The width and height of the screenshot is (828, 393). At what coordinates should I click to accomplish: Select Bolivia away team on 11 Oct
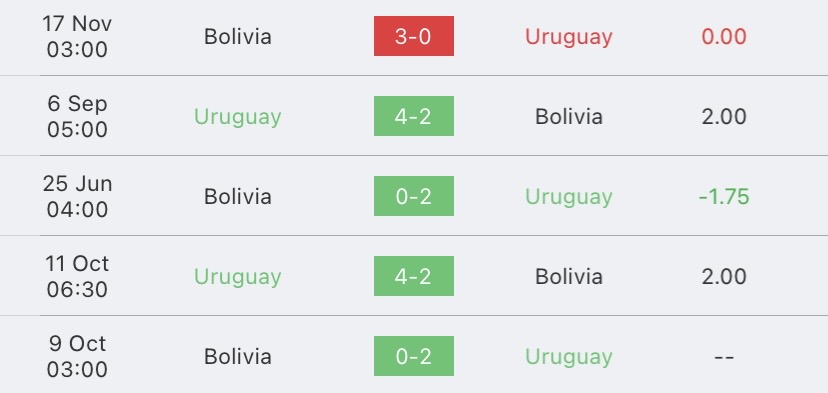click(569, 277)
